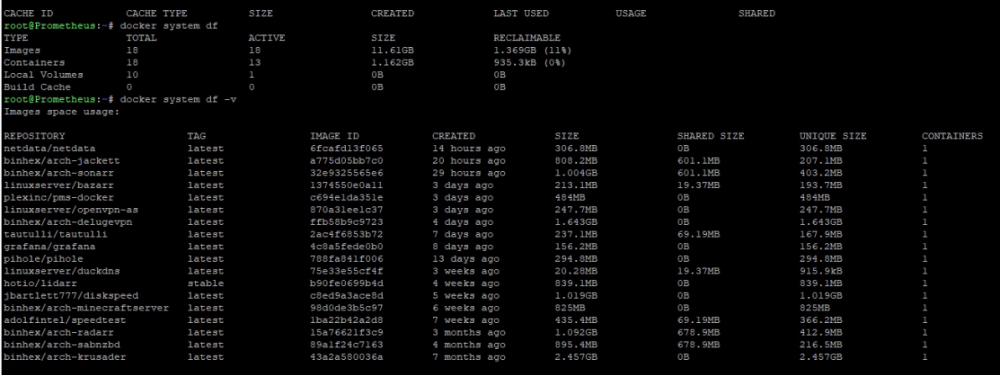
Task: Select repository name binhex/arch-delugevpn
Action: [x=68, y=222]
